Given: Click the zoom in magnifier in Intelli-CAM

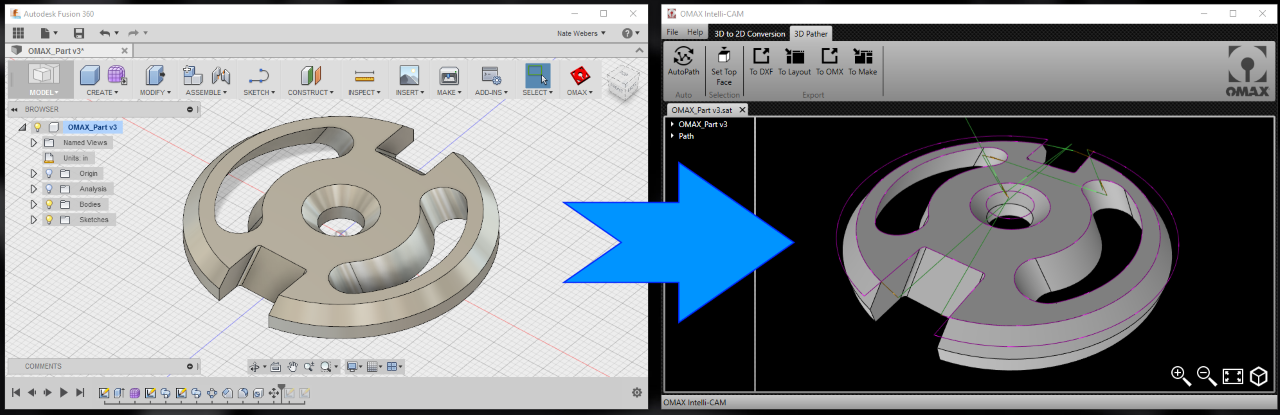Looking at the screenshot, I should [x=1181, y=376].
